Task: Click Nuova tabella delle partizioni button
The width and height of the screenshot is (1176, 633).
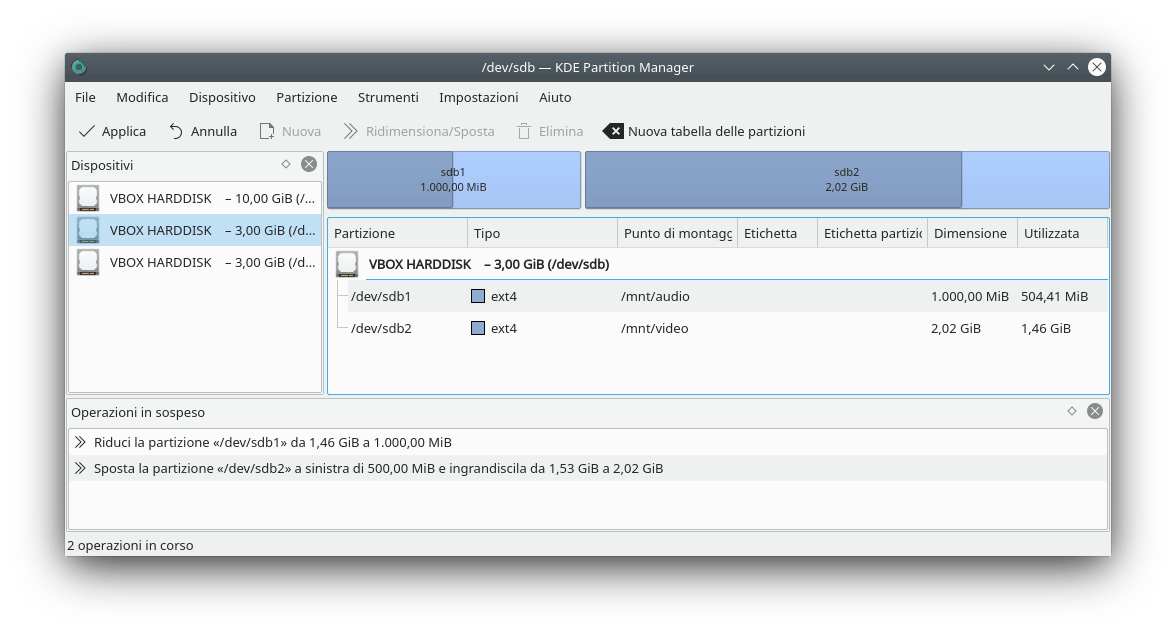Action: coord(704,131)
